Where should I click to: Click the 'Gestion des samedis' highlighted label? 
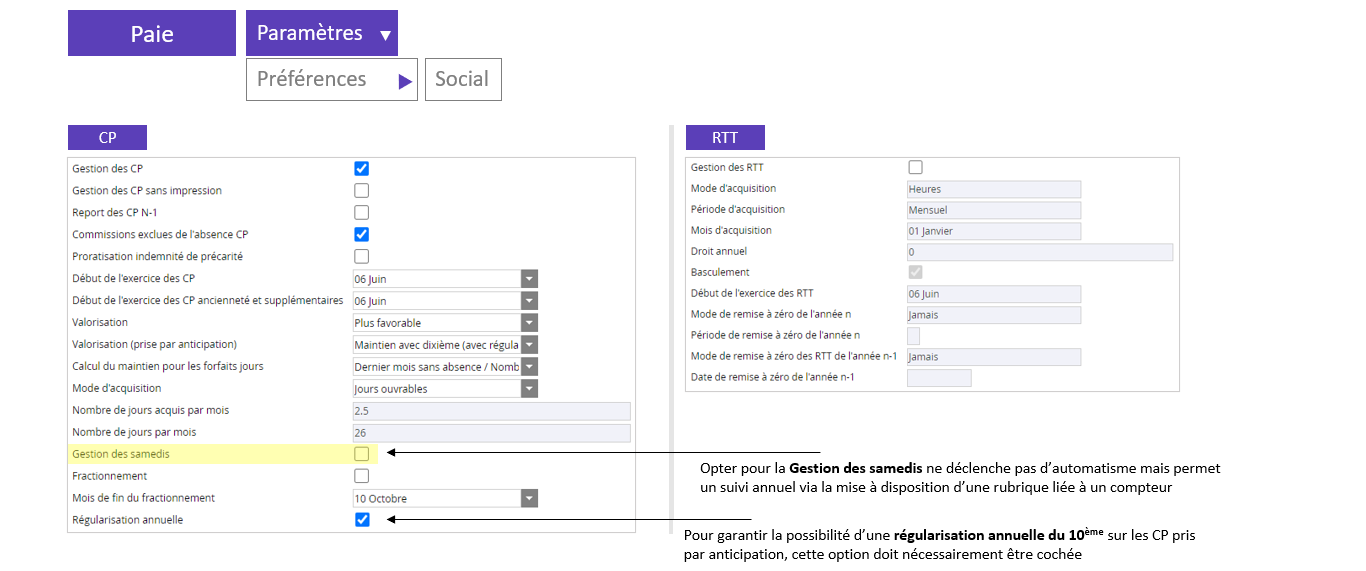[121, 454]
